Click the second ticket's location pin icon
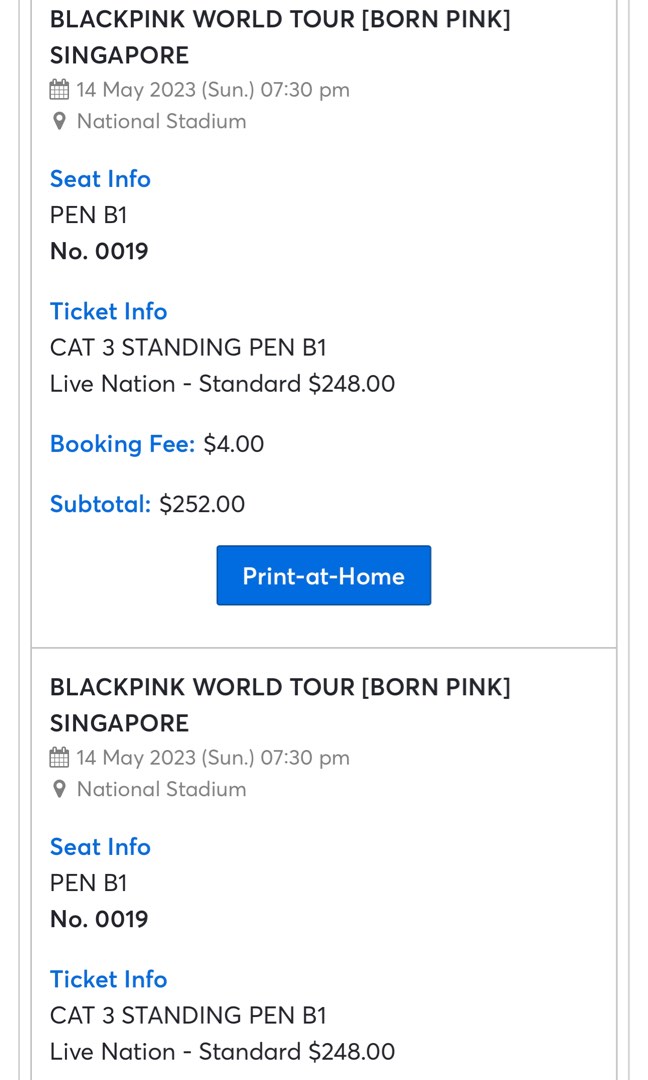This screenshot has width=648, height=1080. [59, 788]
